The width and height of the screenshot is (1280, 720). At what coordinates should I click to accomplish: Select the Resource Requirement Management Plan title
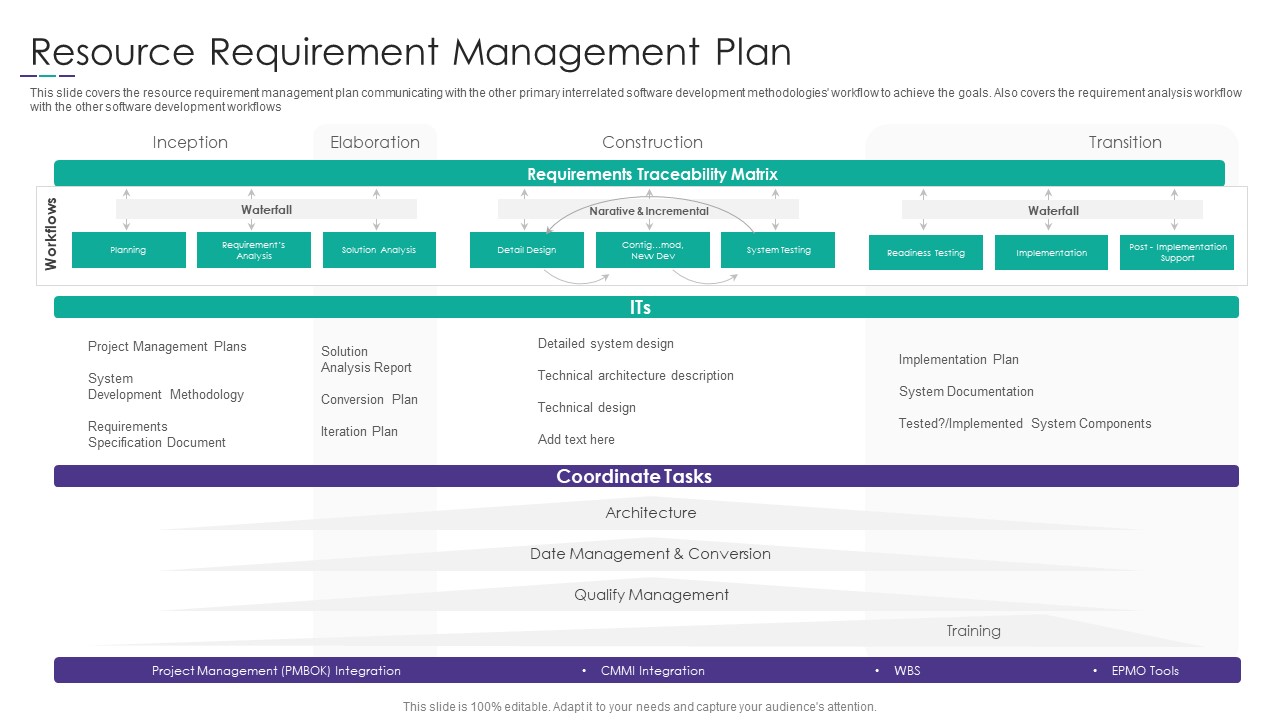point(411,52)
